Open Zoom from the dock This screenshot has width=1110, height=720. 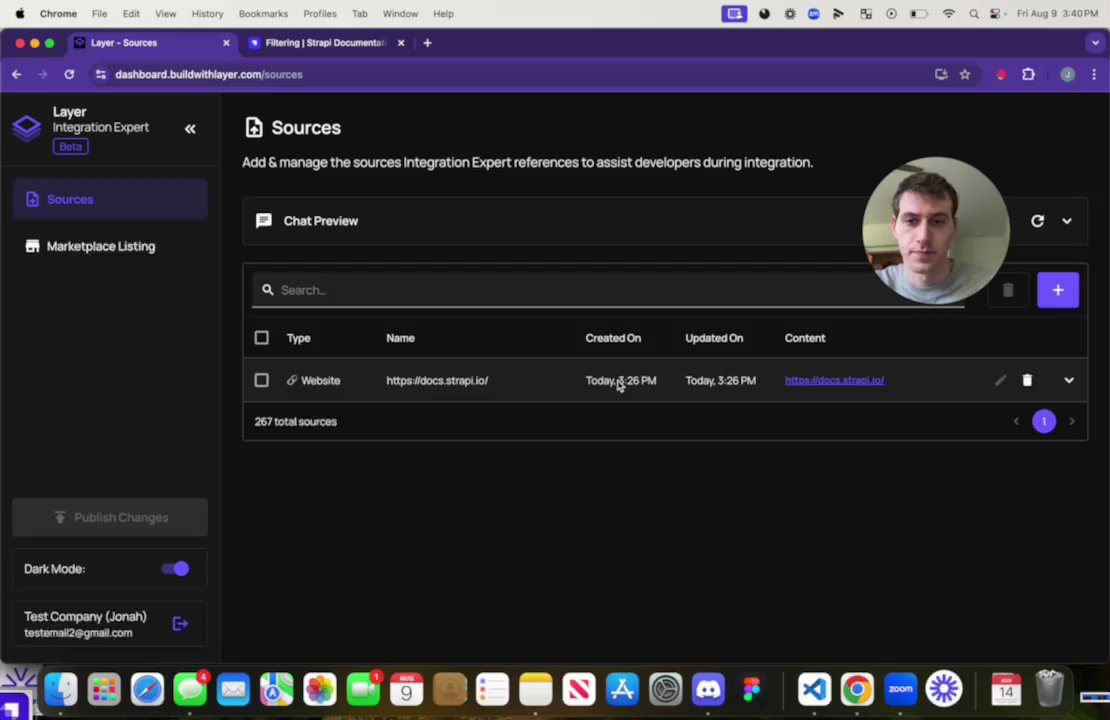point(900,689)
